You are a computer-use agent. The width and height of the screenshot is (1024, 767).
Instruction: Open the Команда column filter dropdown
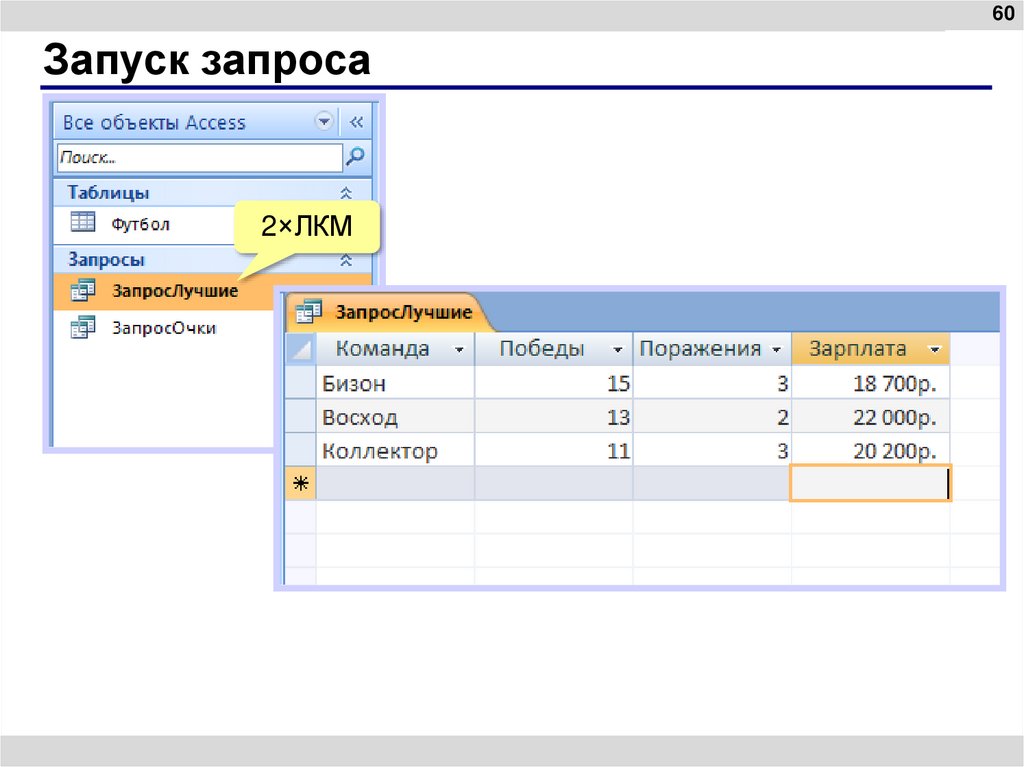tap(459, 348)
